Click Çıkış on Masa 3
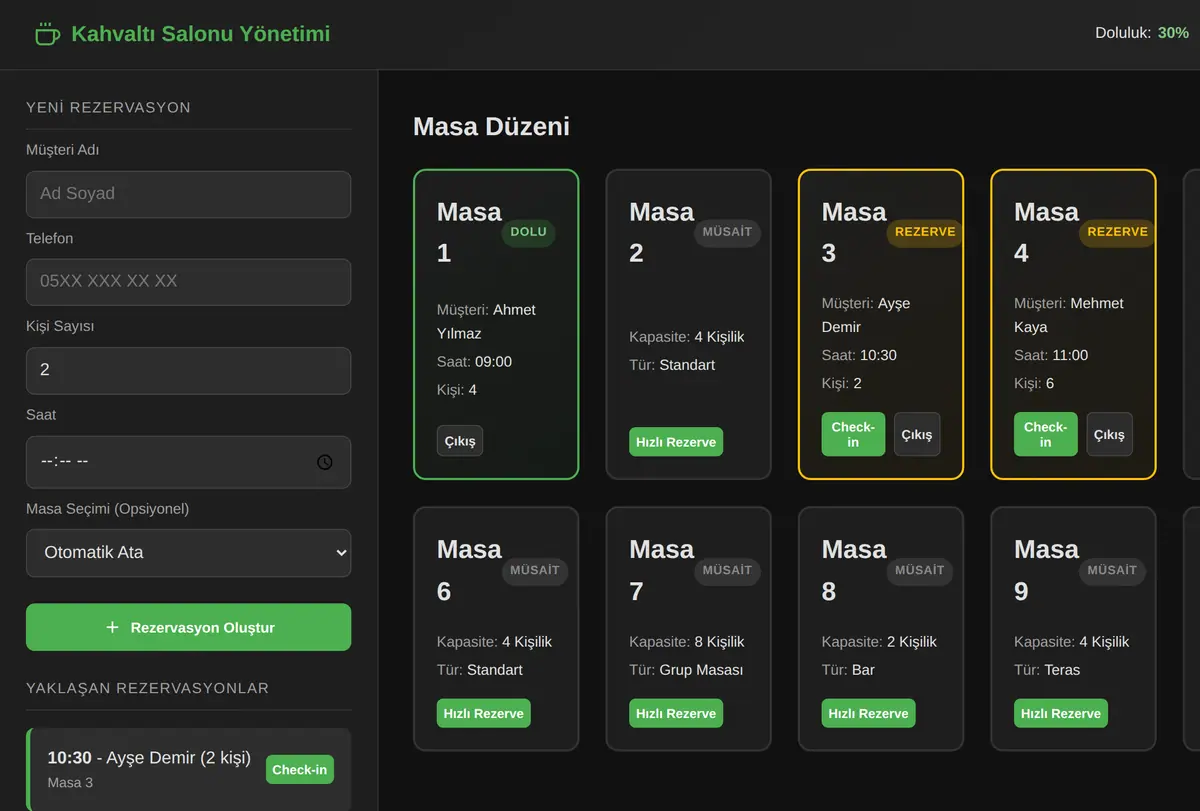 (x=917, y=434)
